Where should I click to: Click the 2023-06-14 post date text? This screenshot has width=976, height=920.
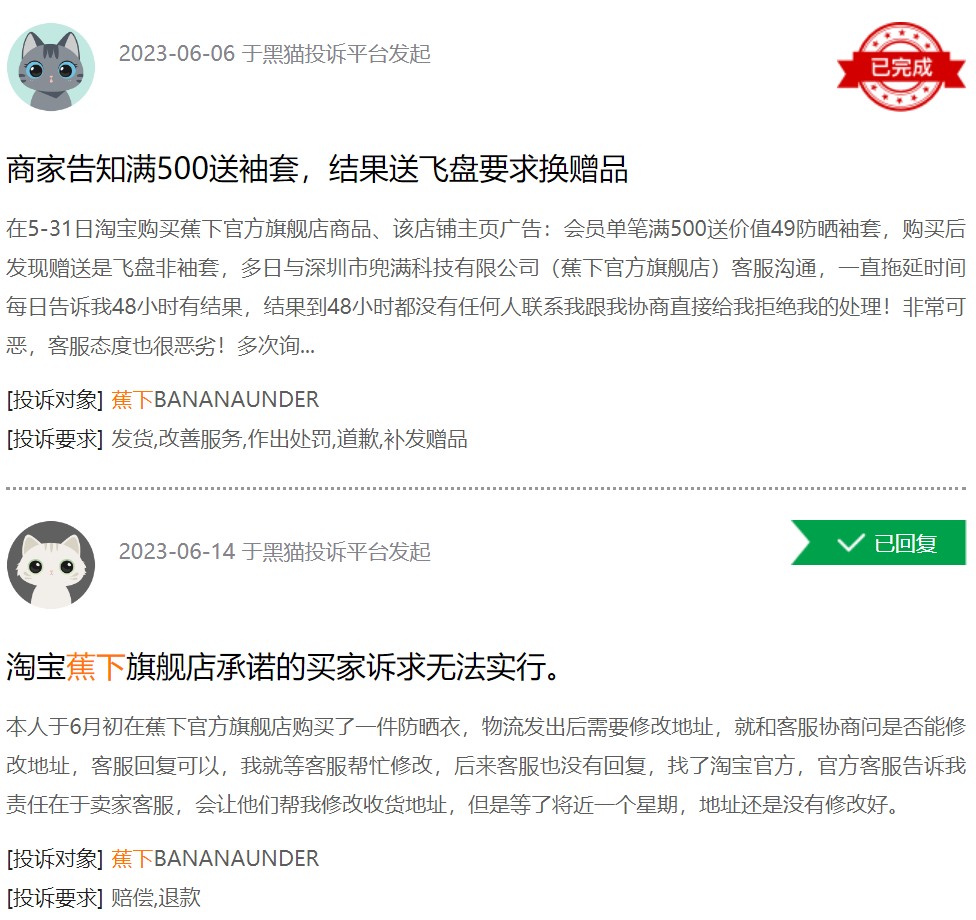click(x=177, y=552)
